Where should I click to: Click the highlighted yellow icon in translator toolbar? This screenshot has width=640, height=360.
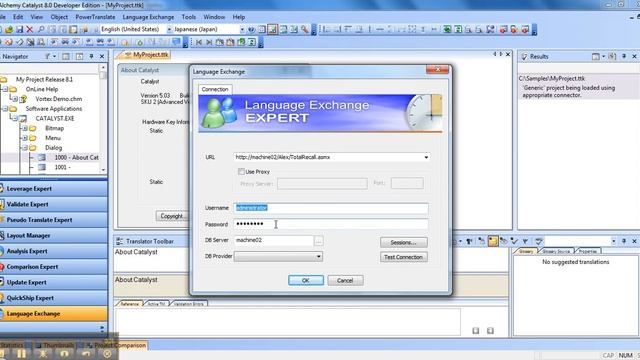(x=493, y=241)
